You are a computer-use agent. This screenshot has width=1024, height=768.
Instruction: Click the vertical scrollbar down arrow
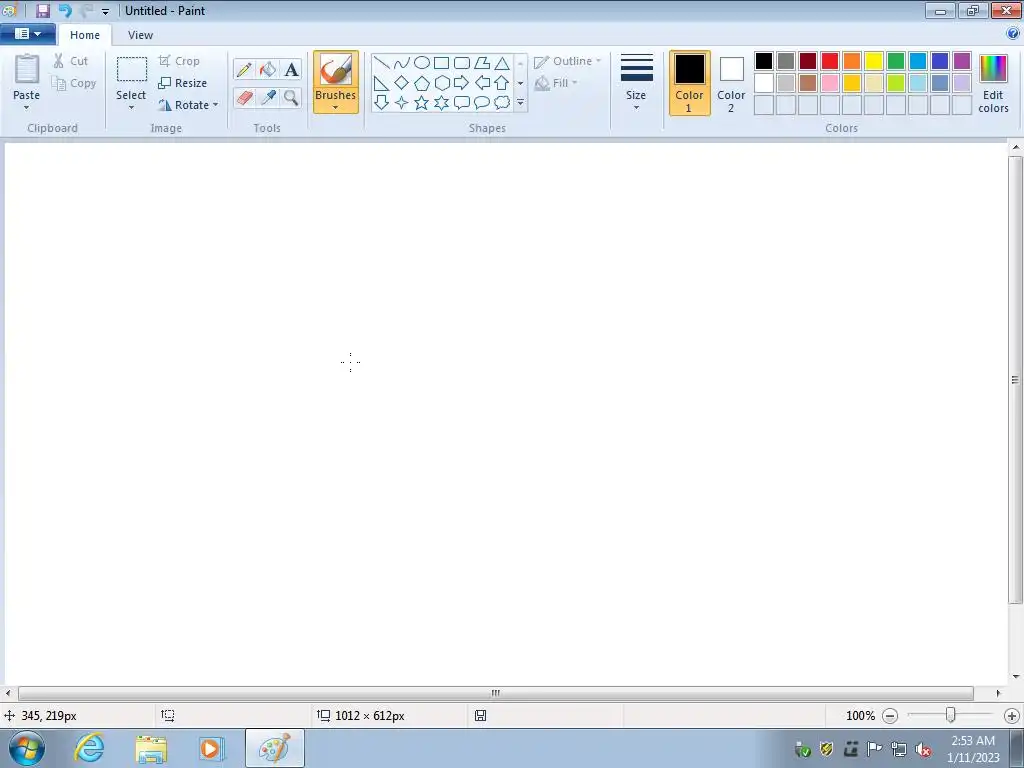[1016, 677]
